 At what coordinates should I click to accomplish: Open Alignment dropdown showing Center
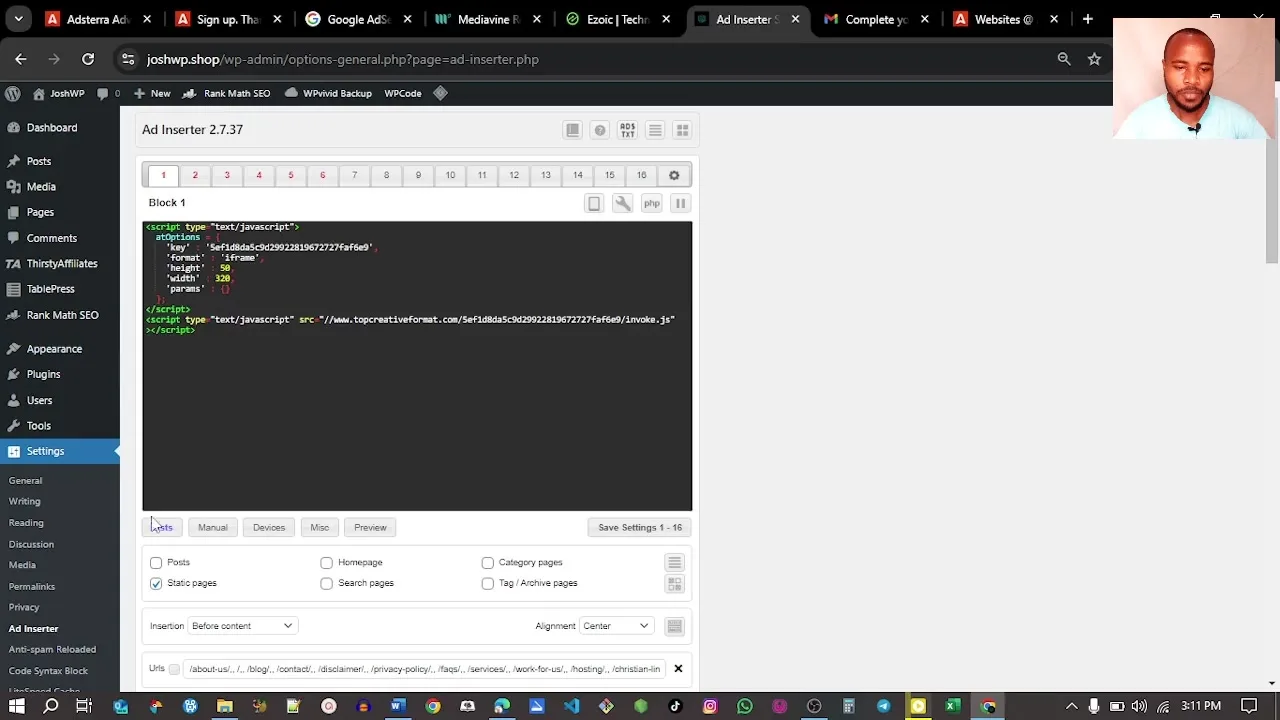point(616,626)
